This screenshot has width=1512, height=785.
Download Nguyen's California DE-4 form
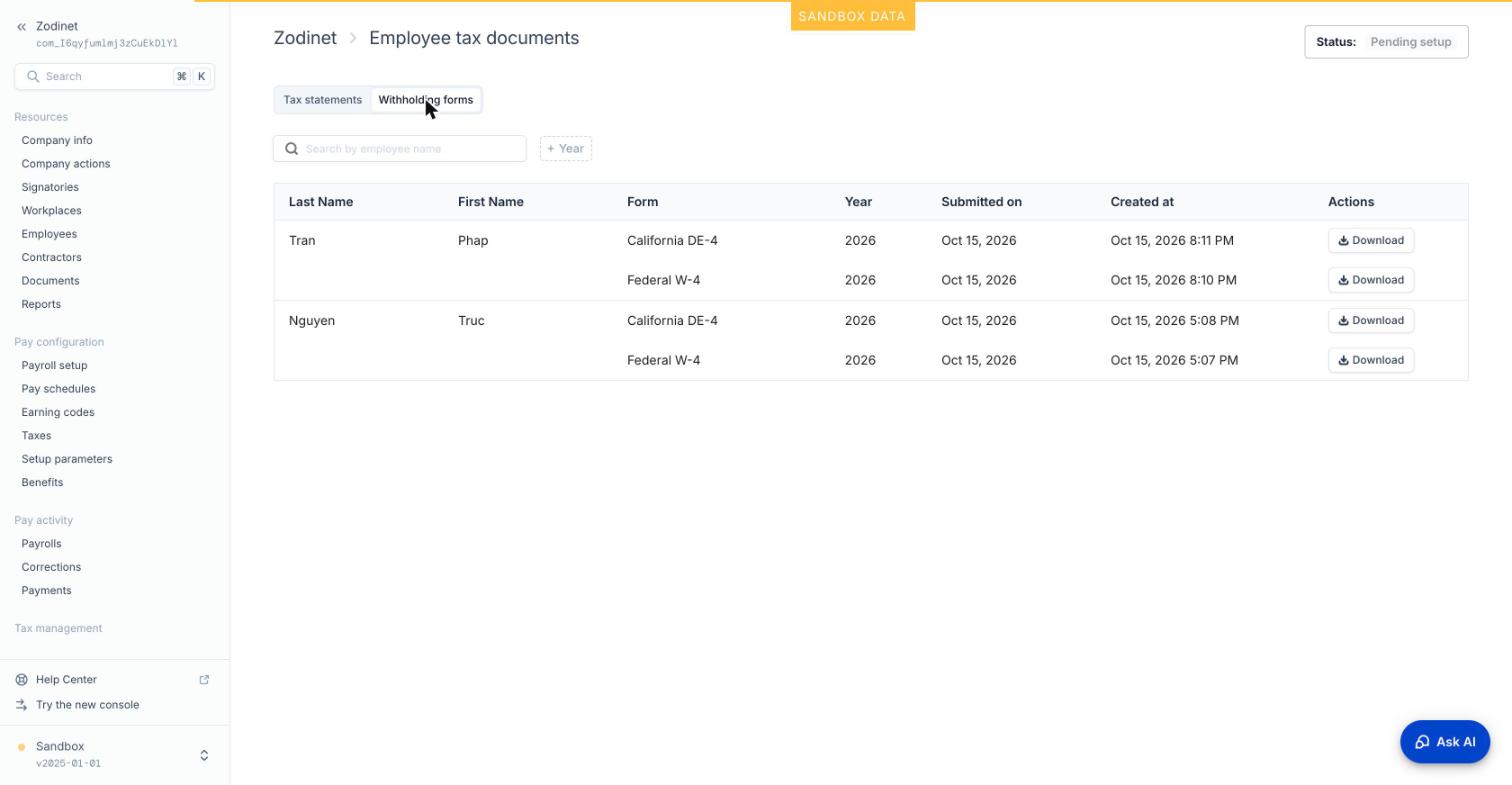click(1370, 321)
